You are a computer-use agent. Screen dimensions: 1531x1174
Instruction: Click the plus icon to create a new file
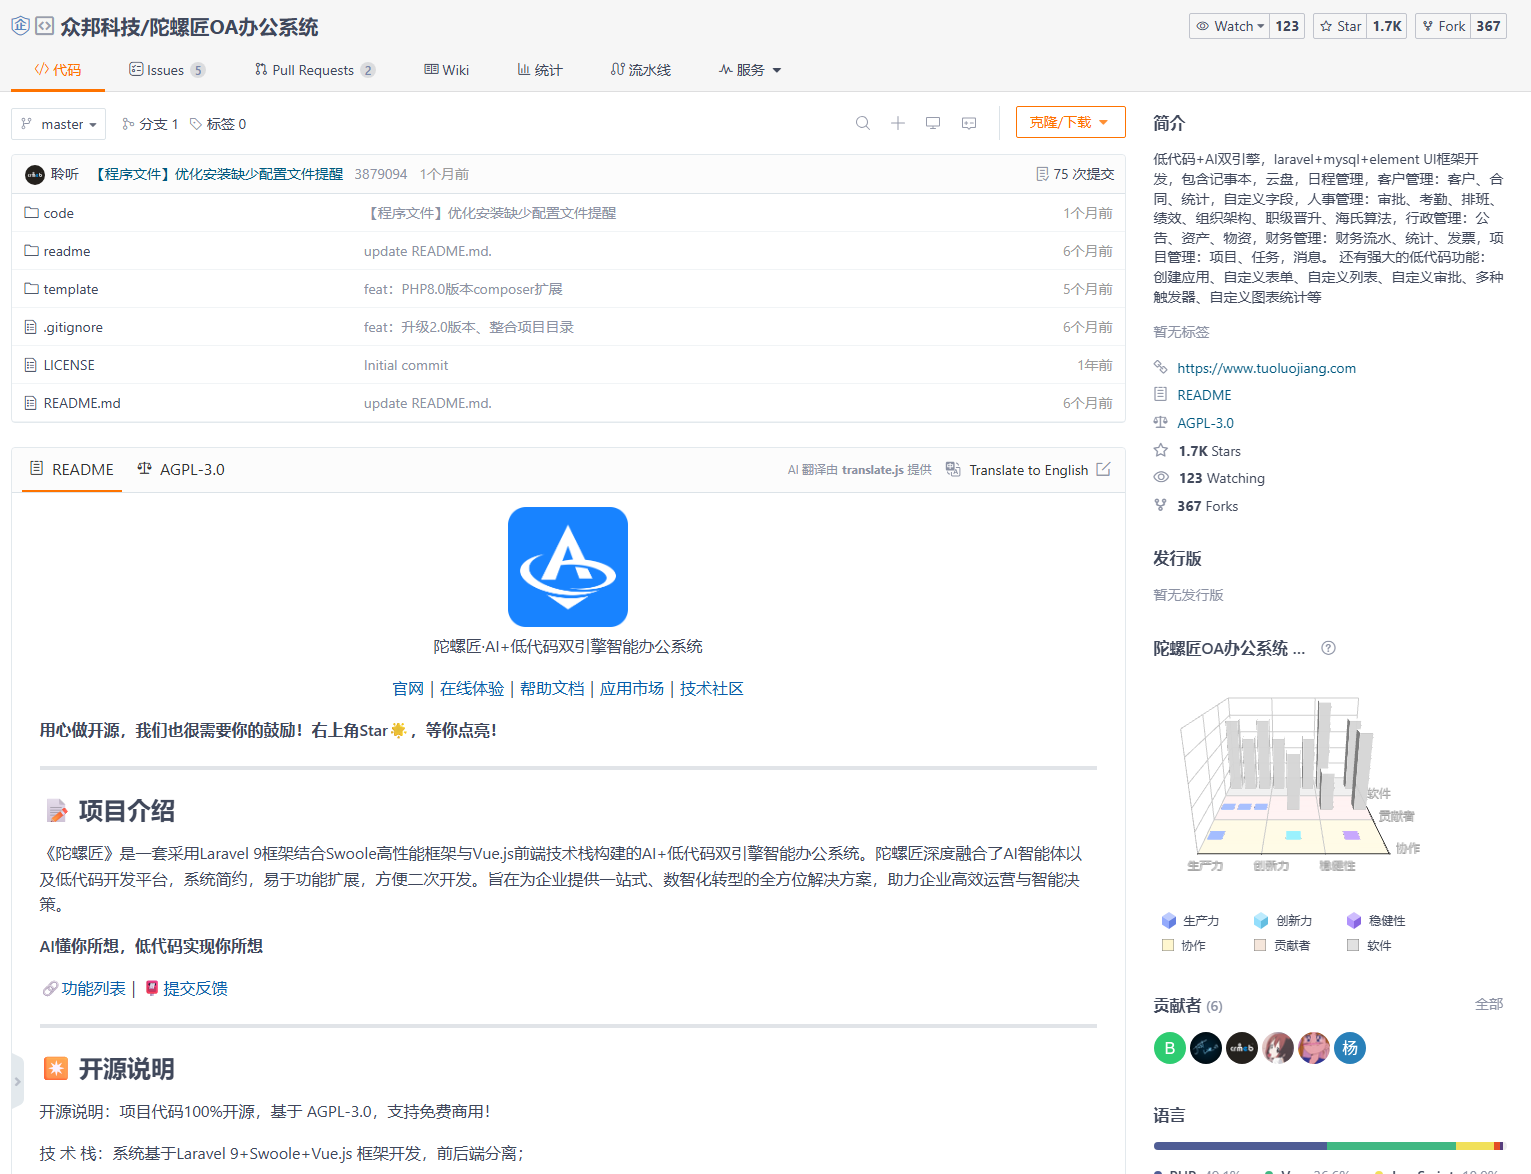[897, 122]
